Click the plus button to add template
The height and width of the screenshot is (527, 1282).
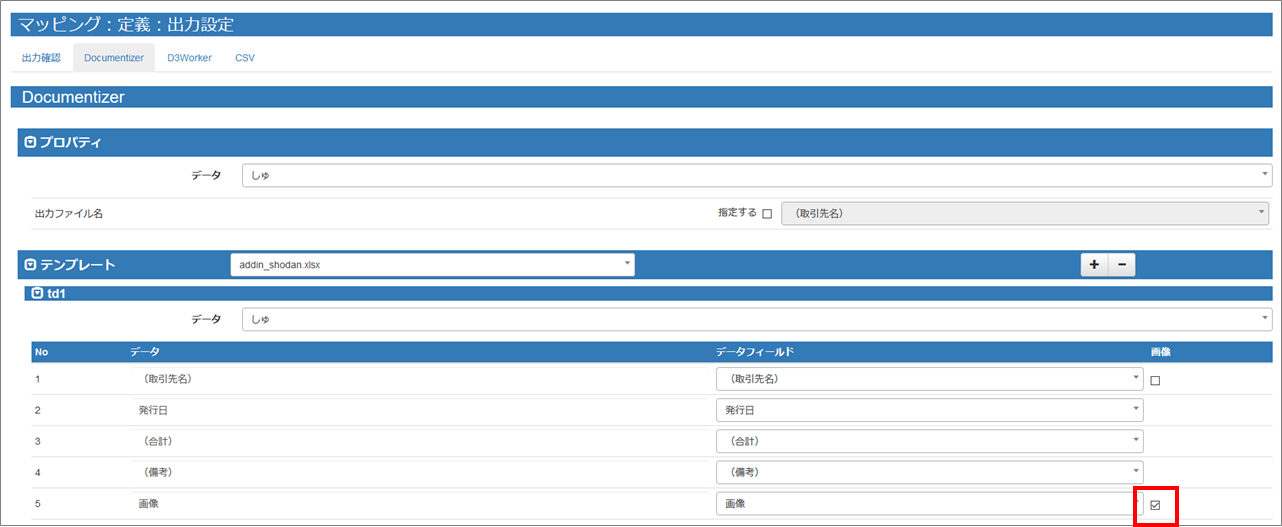click(x=1094, y=265)
